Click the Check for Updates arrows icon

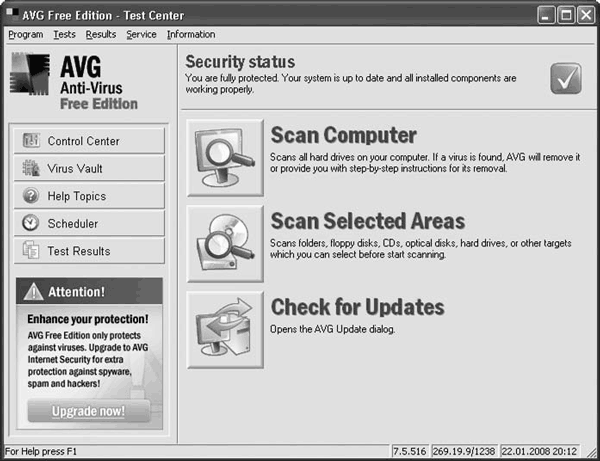click(x=225, y=330)
